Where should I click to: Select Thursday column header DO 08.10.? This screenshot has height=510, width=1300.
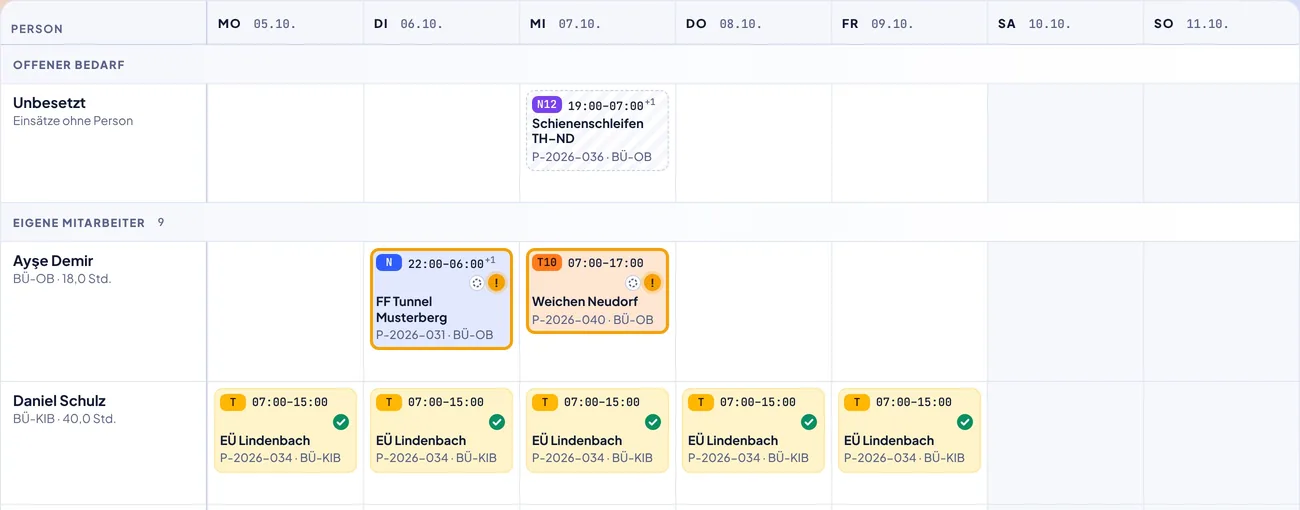753,23
